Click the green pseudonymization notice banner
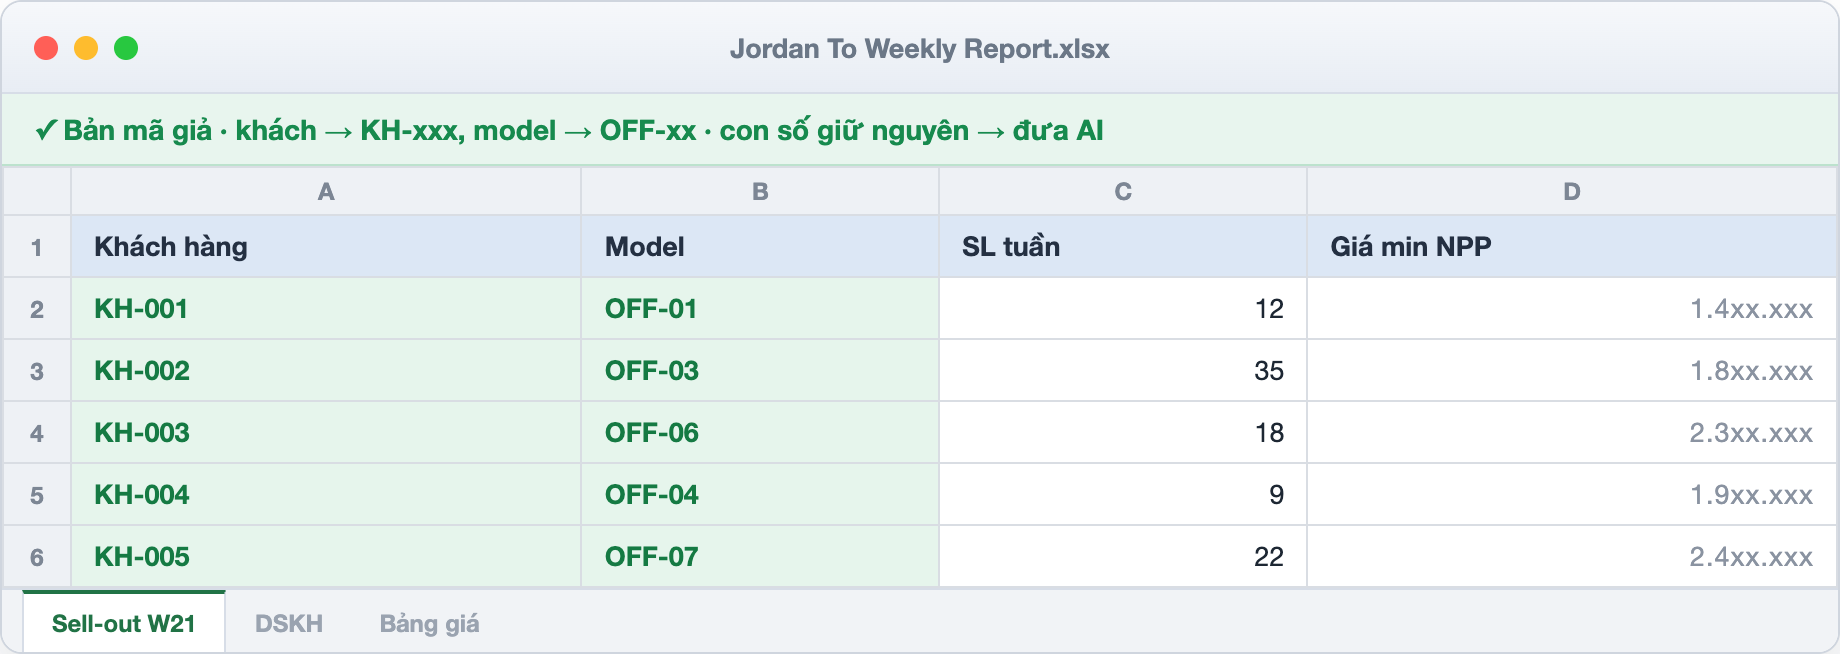This screenshot has height=654, width=1840. (920, 130)
